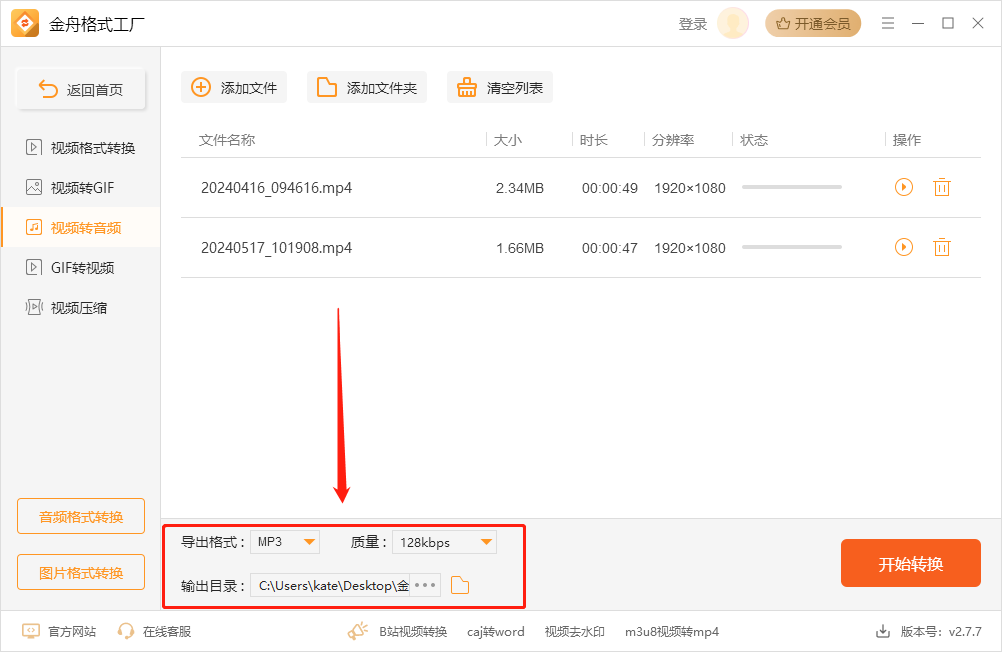Image resolution: width=1002 pixels, height=652 pixels.
Task: Select 视频压缩 in sidebar
Action: pos(81,308)
